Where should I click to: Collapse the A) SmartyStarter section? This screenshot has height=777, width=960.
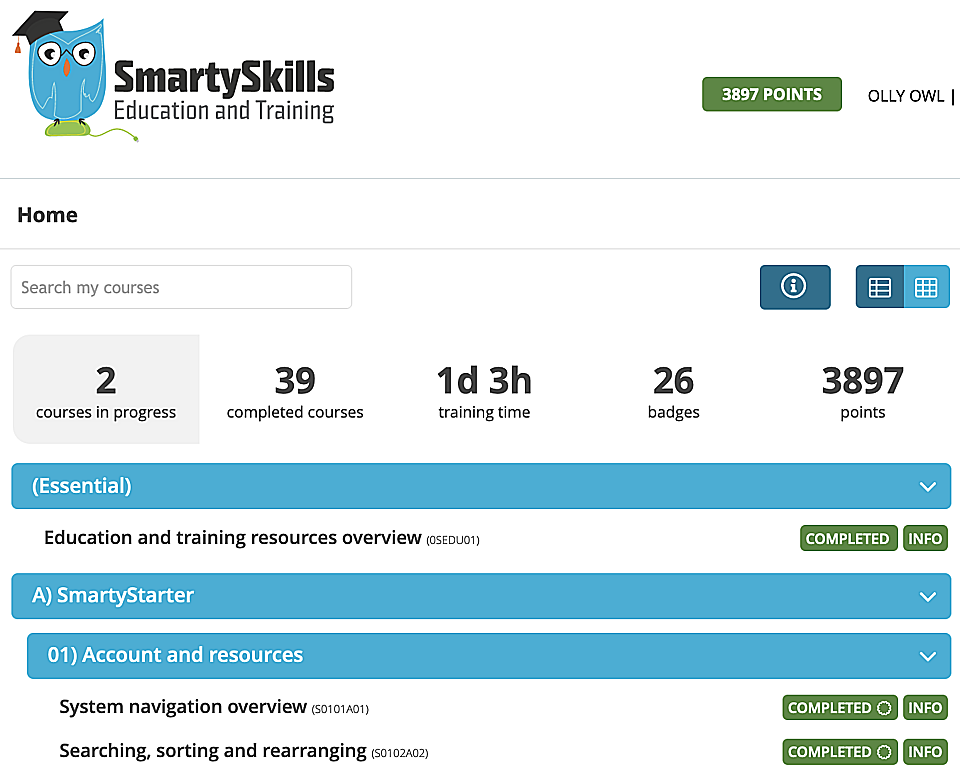[927, 596]
